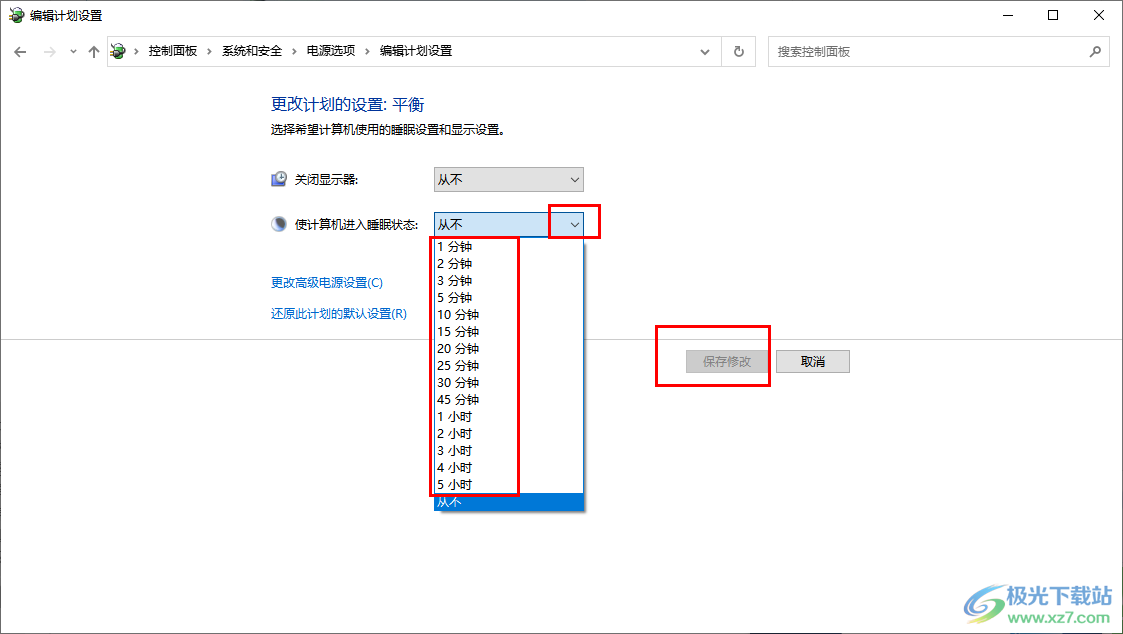1123x634 pixels.
Task: Click the window title icon
Action: point(16,15)
